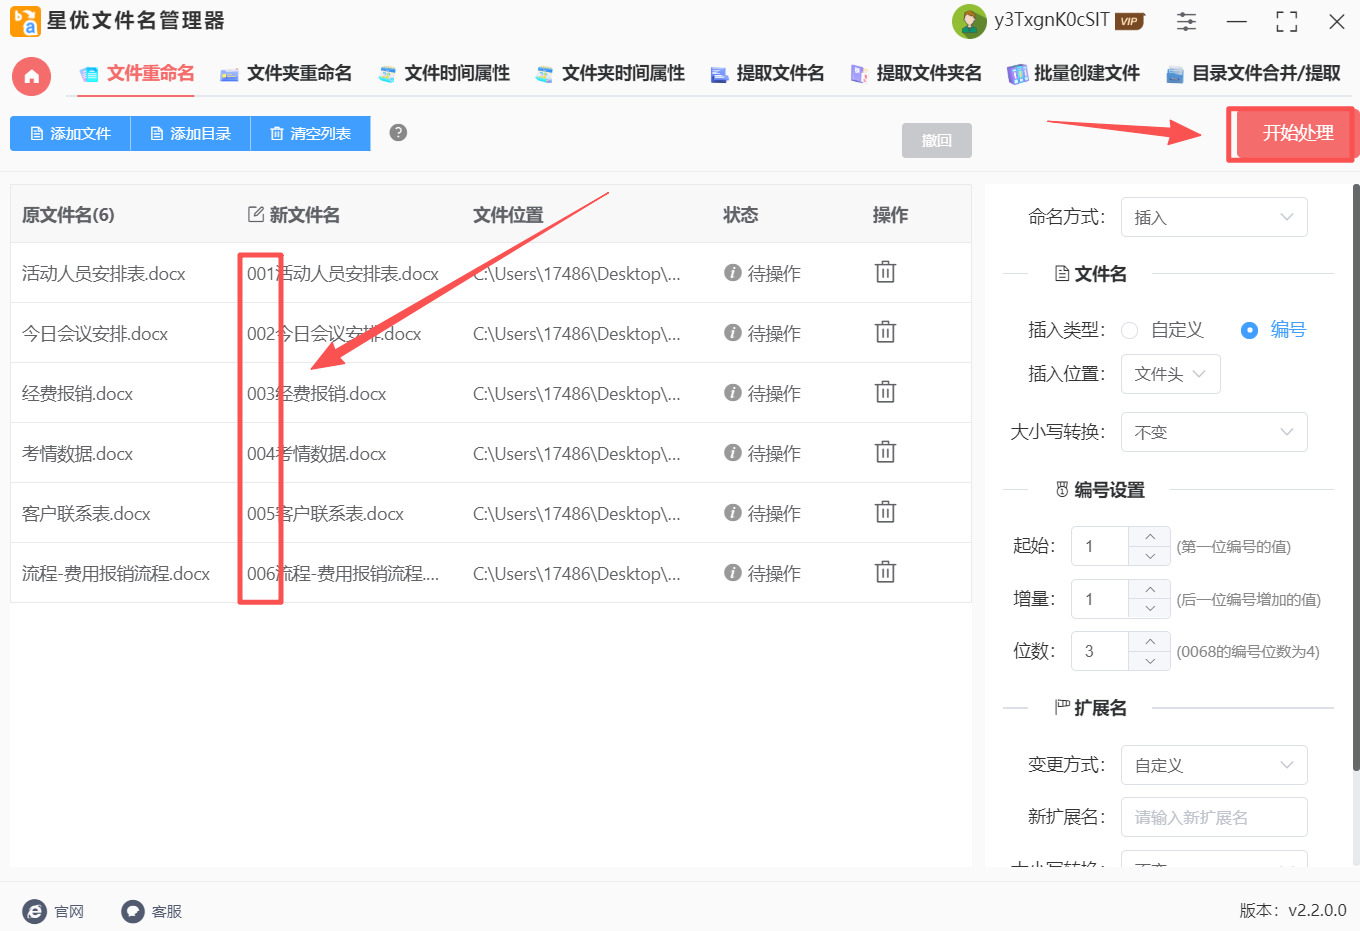Screen dimensions: 1360x931
Task: Click status info icon for 经费报销.docx
Action: [x=733, y=393]
